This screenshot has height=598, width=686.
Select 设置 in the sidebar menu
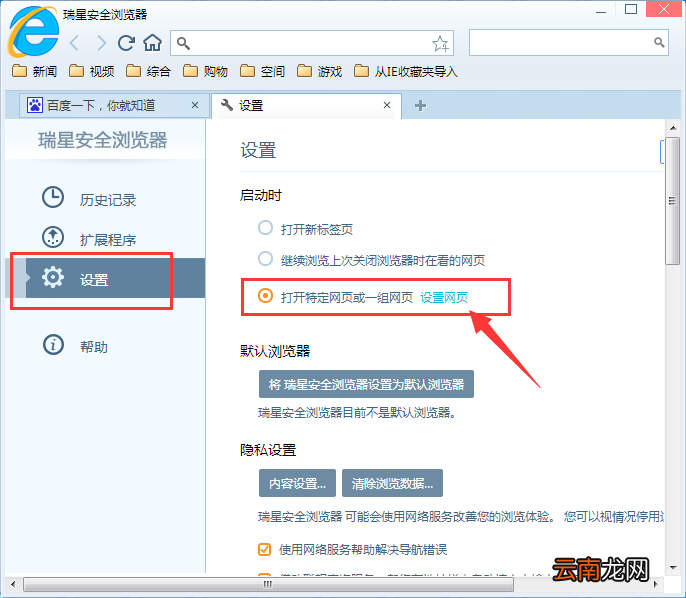coord(105,278)
